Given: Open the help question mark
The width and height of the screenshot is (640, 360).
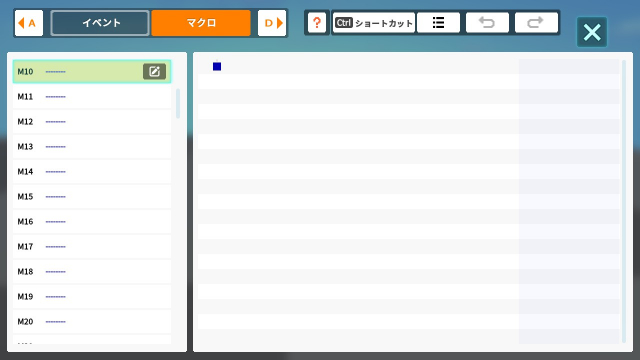Looking at the screenshot, I should 317,23.
